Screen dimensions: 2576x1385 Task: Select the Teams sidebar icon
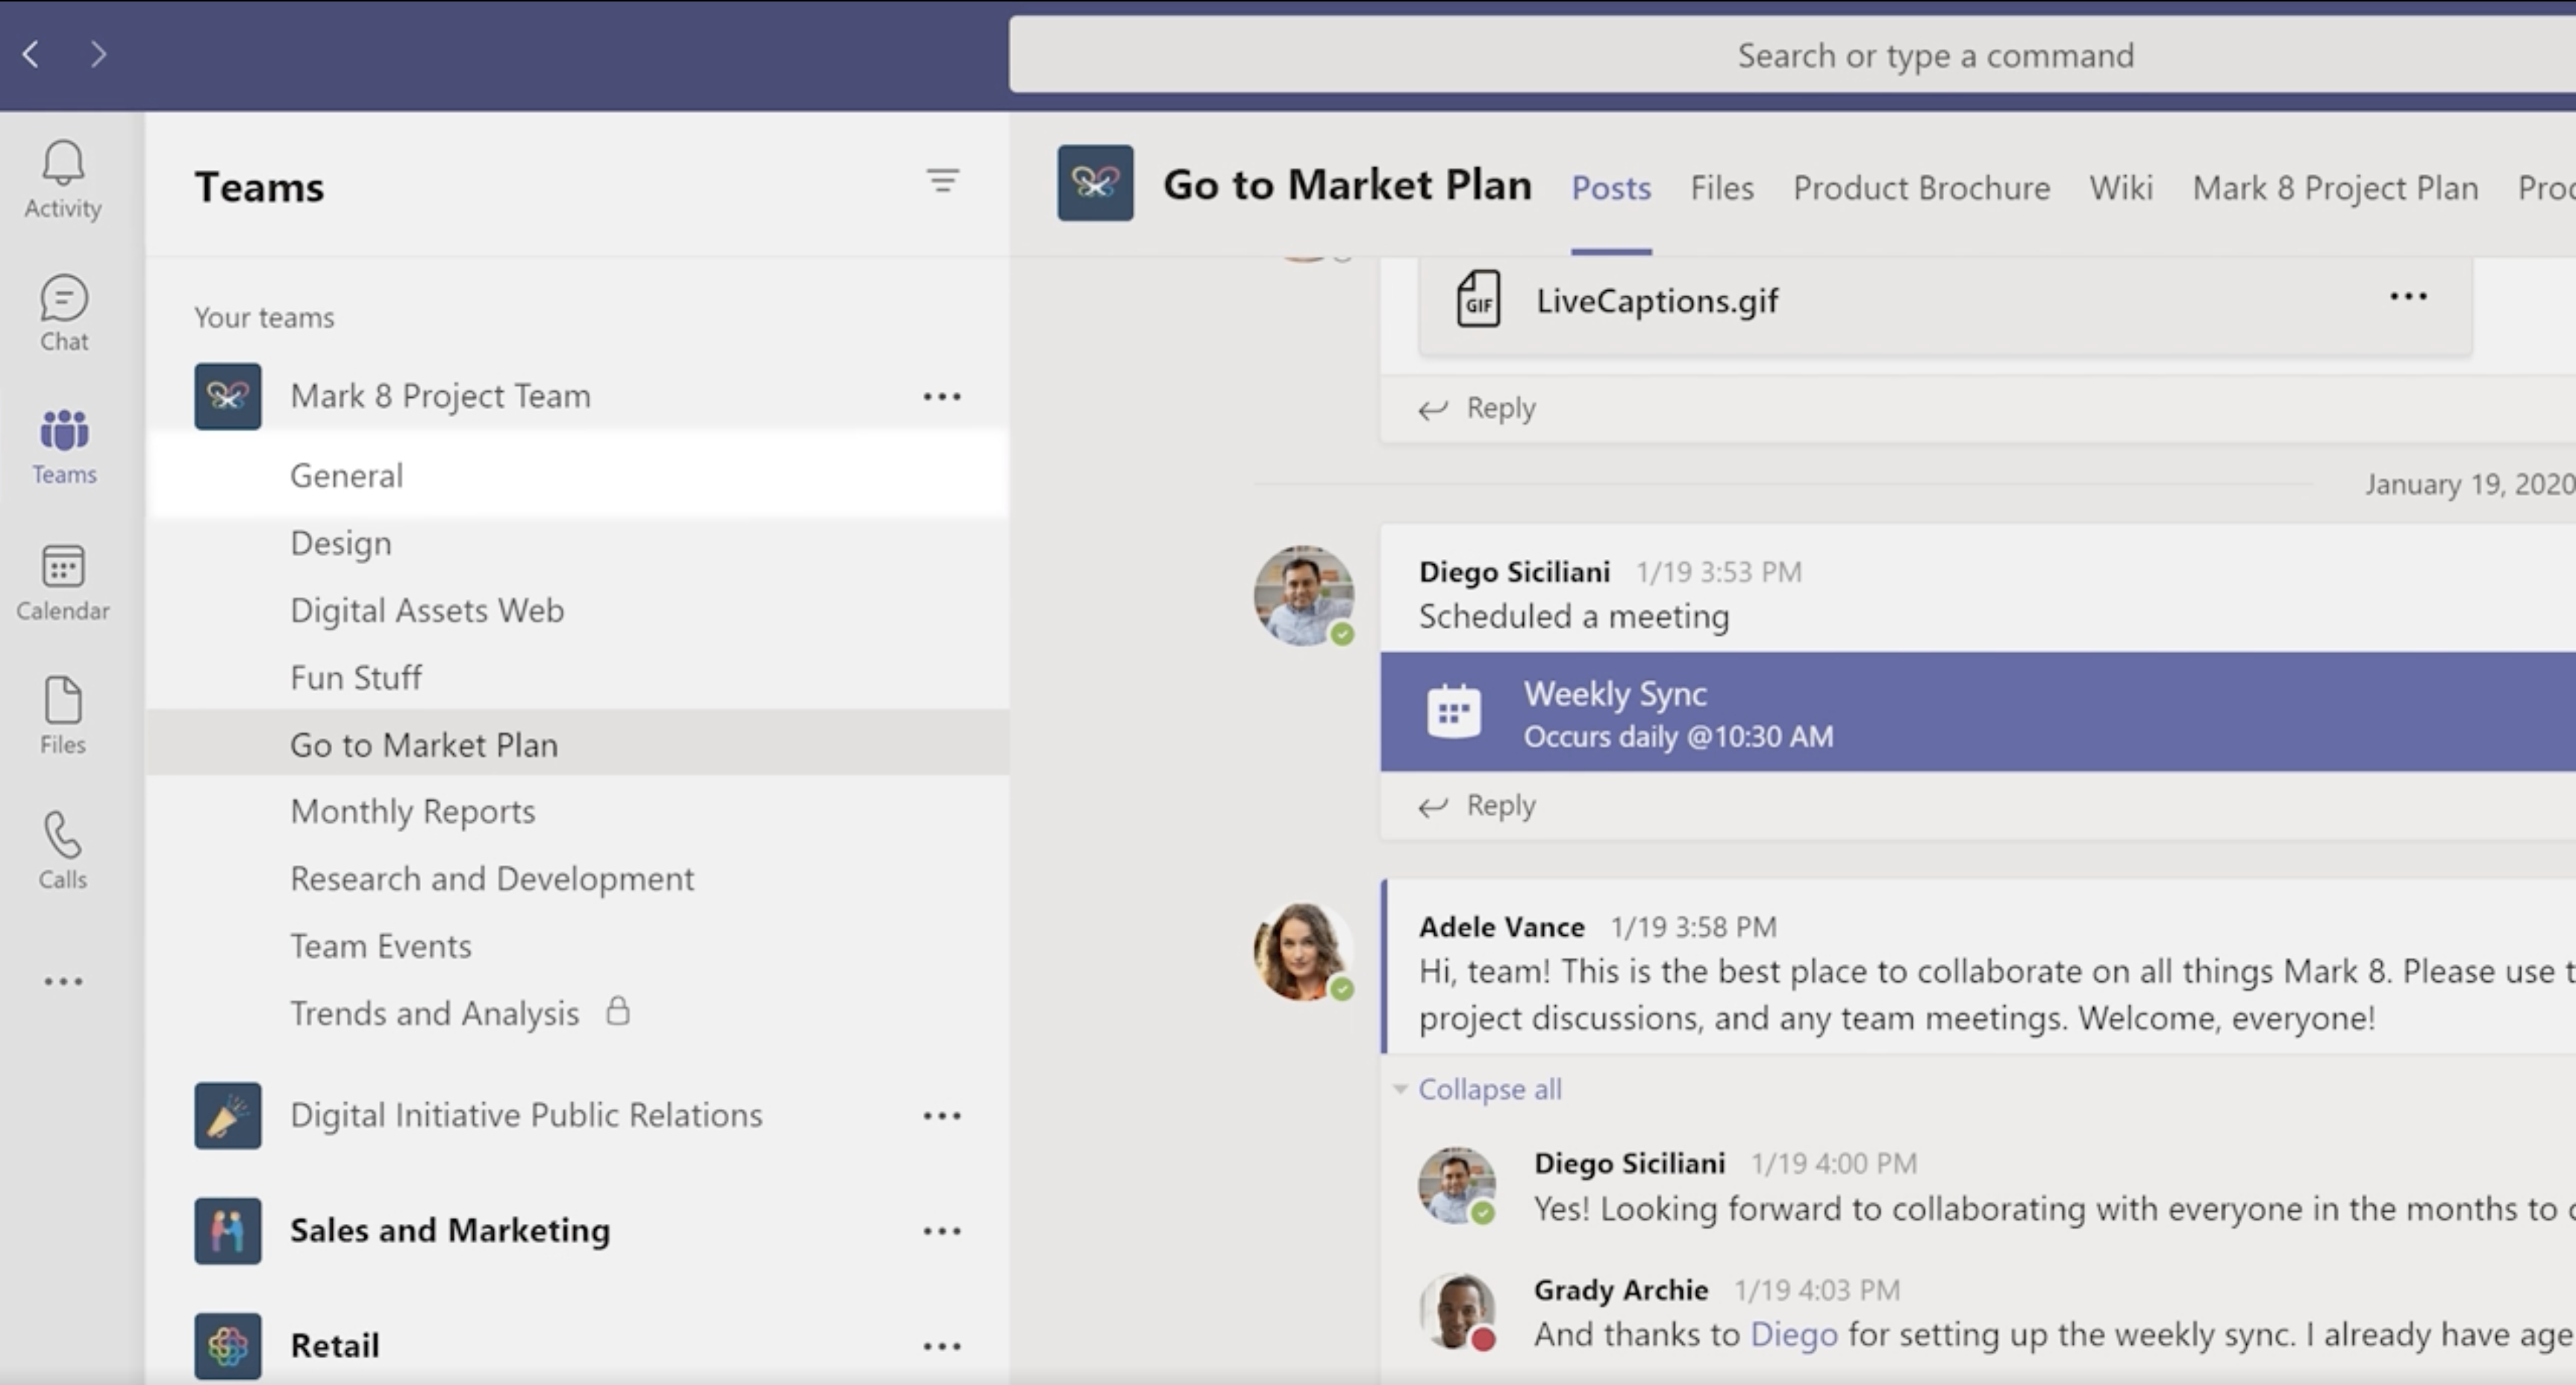tap(63, 447)
